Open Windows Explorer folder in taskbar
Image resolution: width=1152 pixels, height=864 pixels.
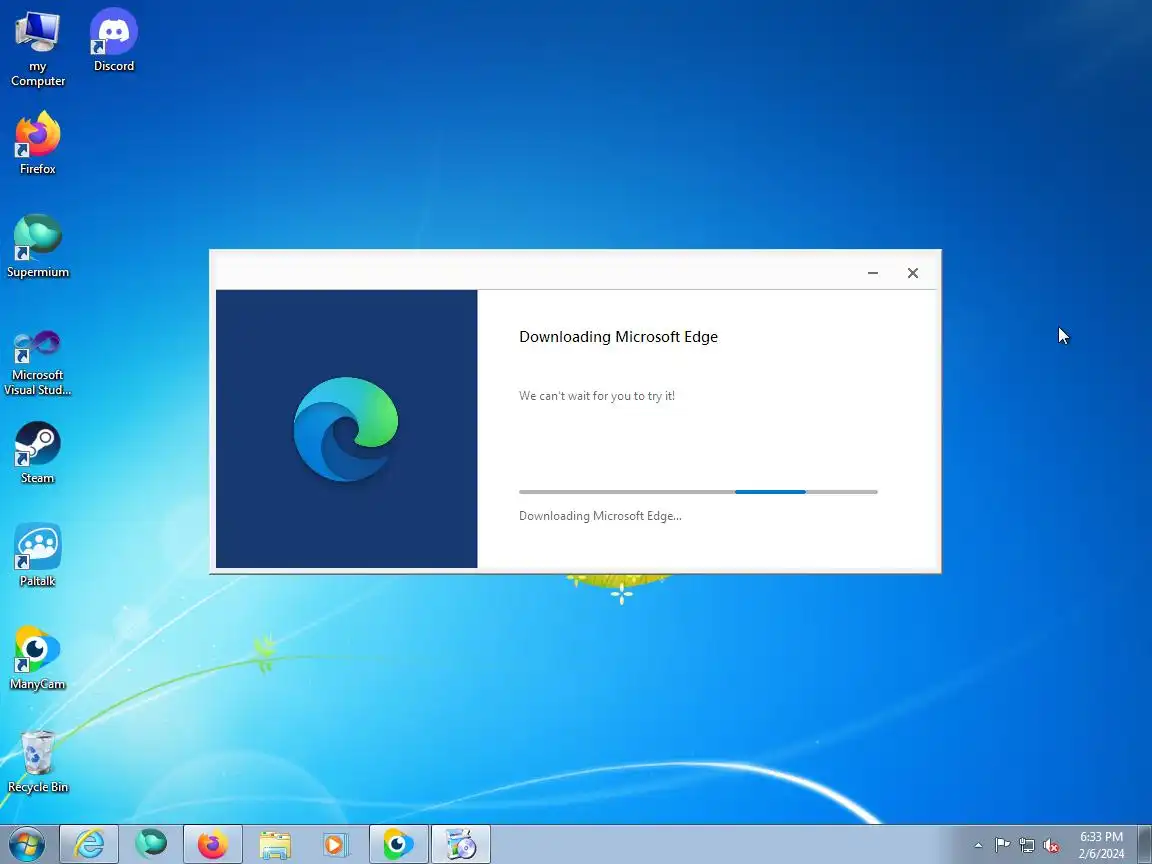click(275, 844)
